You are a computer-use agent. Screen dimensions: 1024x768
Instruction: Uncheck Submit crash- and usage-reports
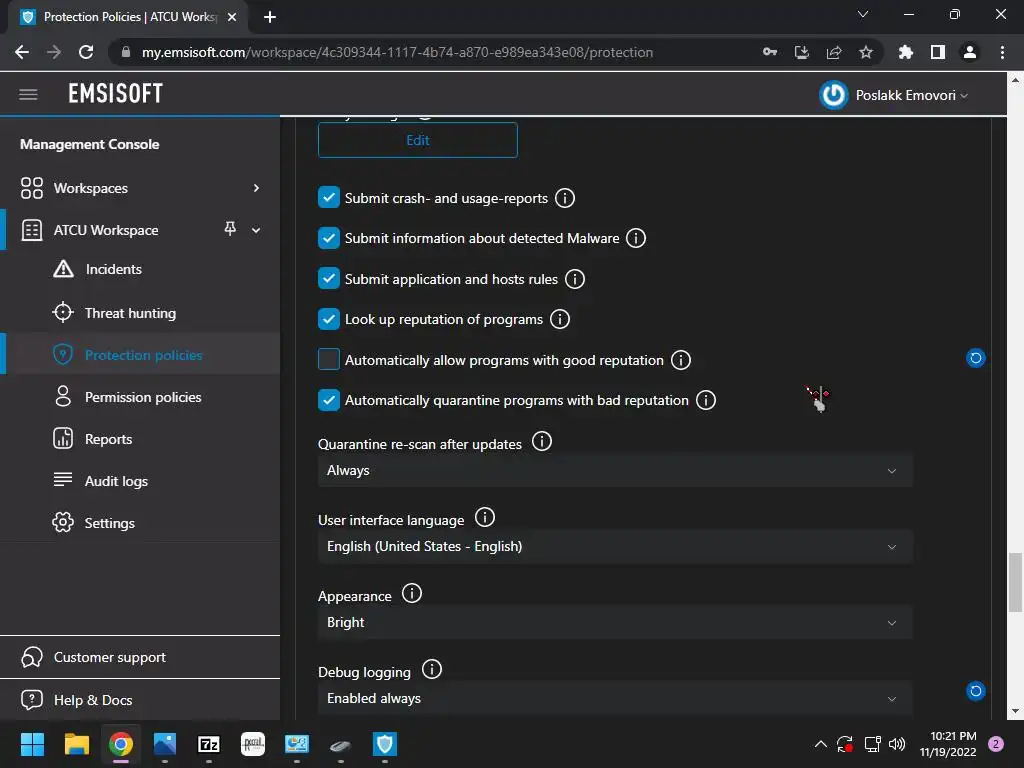[328, 197]
